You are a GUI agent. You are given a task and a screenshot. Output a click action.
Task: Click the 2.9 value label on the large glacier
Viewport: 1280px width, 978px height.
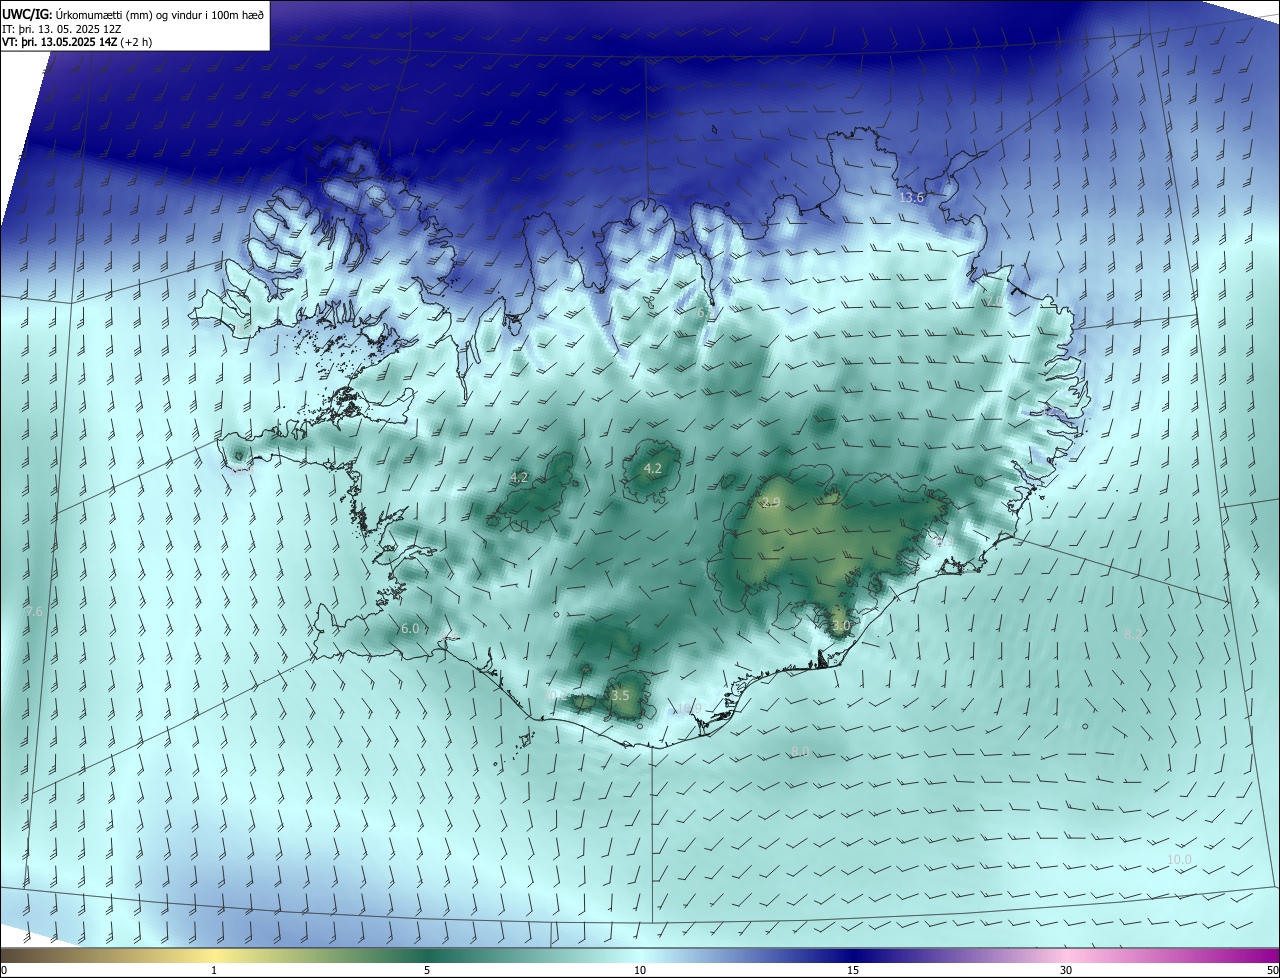click(x=770, y=502)
